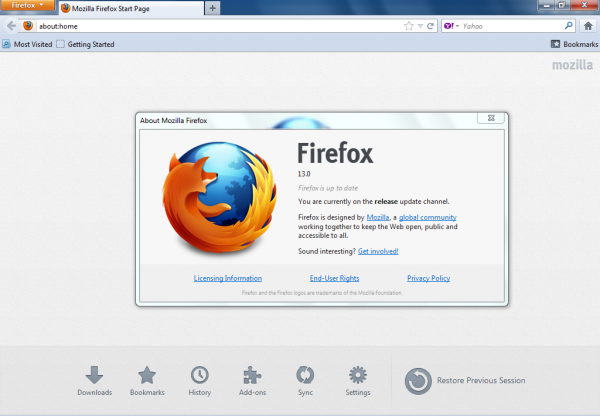This screenshot has height=416, width=600.
Task: Close the About Mozilla Firefox dialog
Action: tap(491, 118)
